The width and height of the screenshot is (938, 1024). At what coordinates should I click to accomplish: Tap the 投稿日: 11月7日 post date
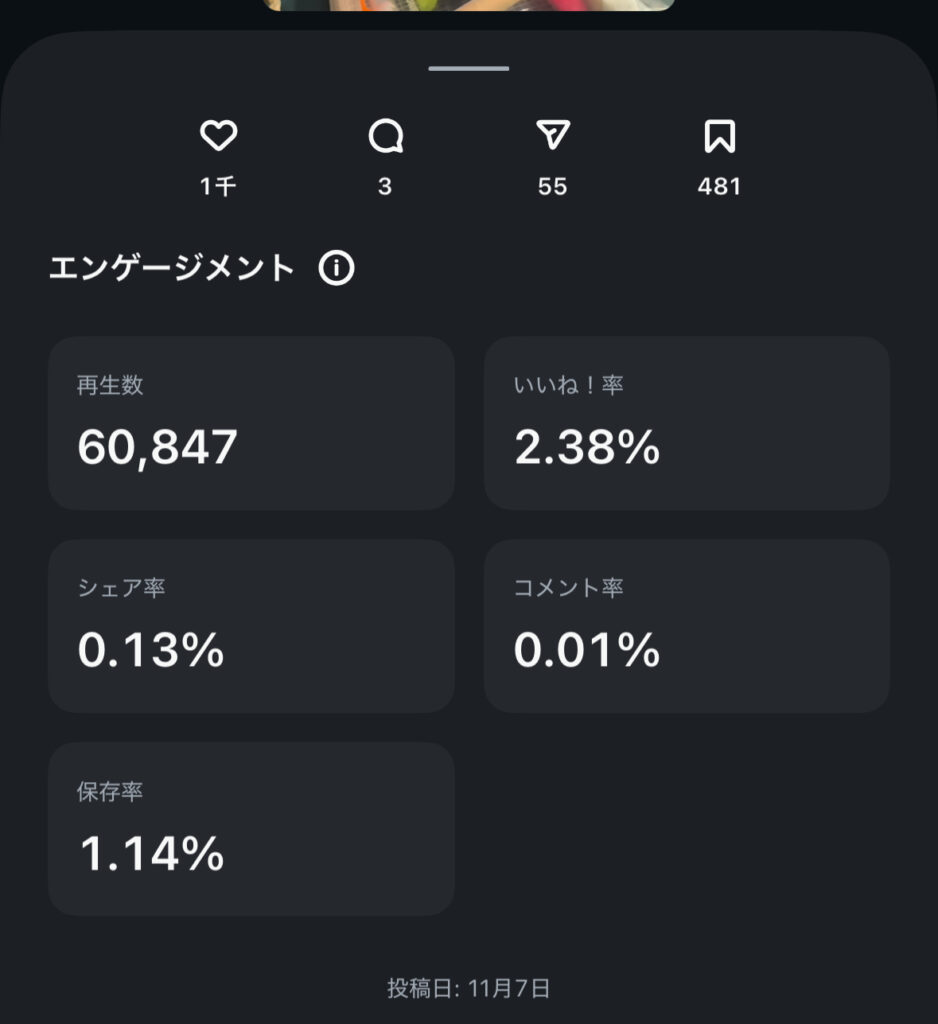click(x=469, y=989)
